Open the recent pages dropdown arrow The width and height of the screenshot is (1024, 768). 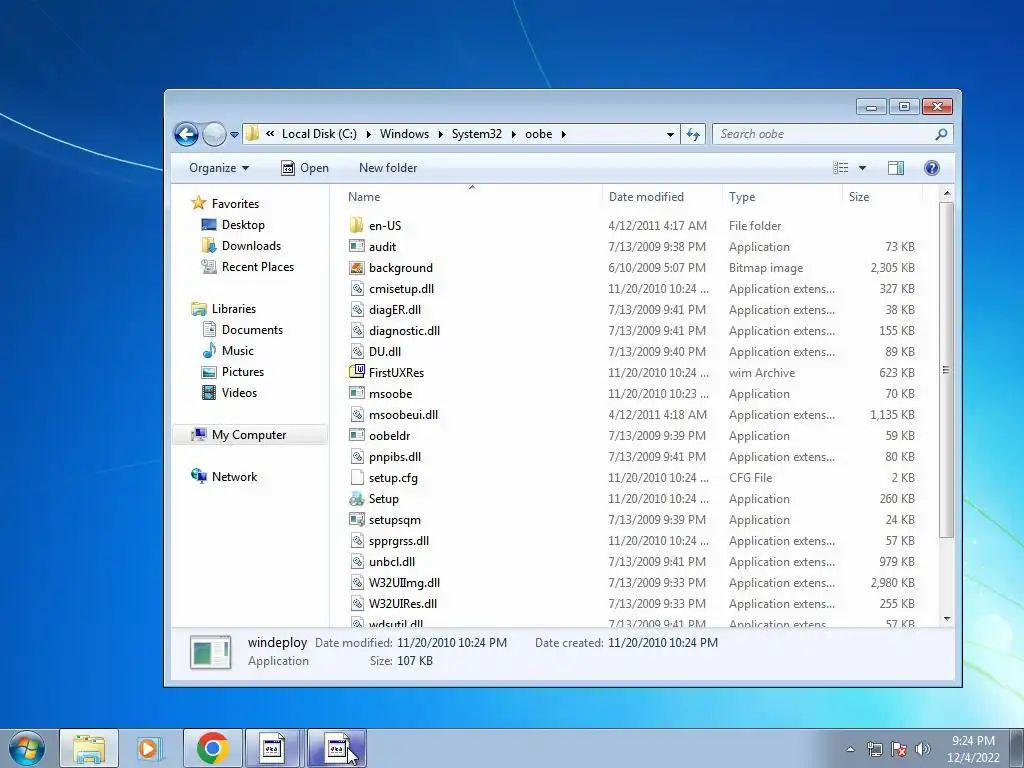[234, 135]
